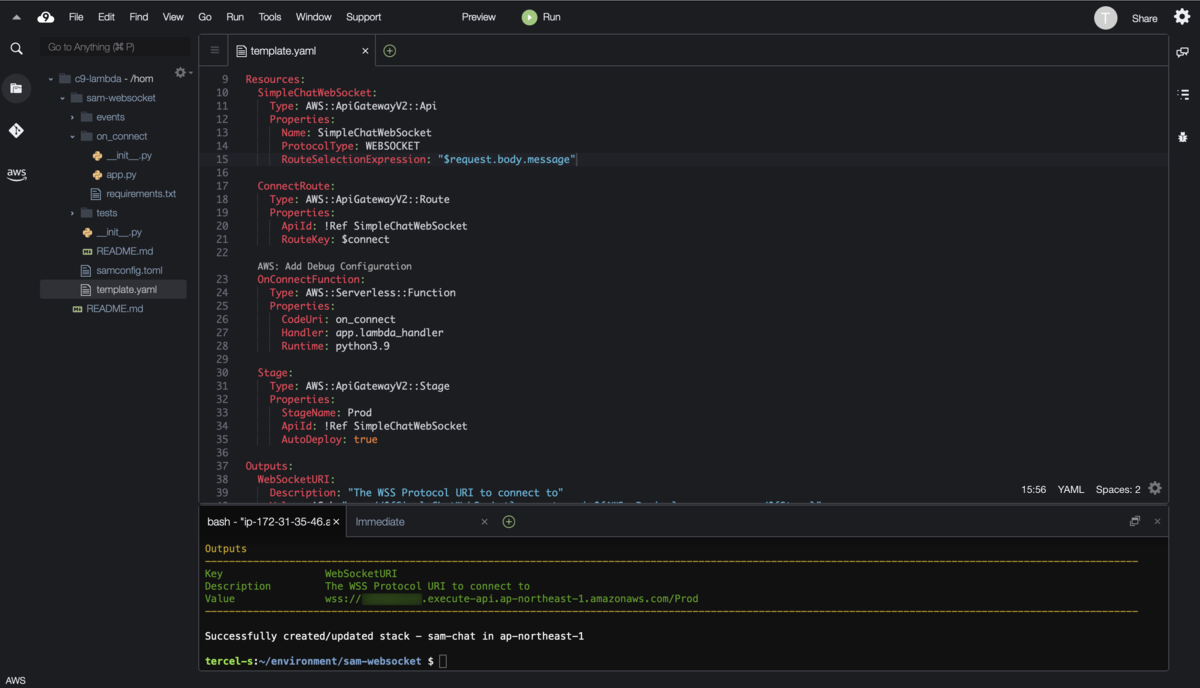
Task: Open the Window menu
Action: [314, 17]
